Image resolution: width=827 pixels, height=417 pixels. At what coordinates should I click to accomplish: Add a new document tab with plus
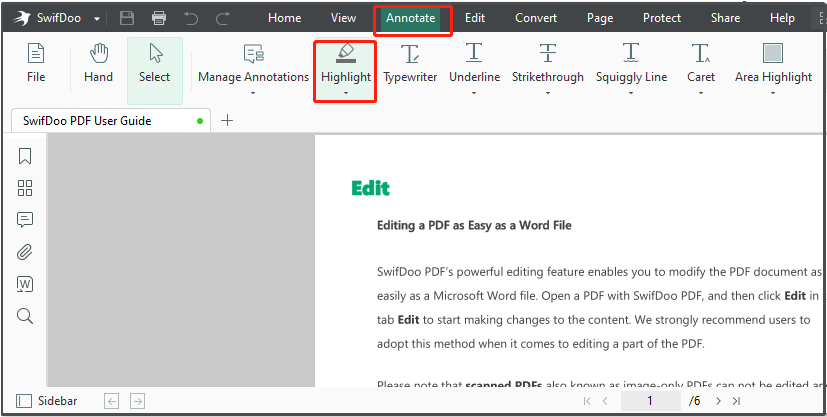point(227,121)
